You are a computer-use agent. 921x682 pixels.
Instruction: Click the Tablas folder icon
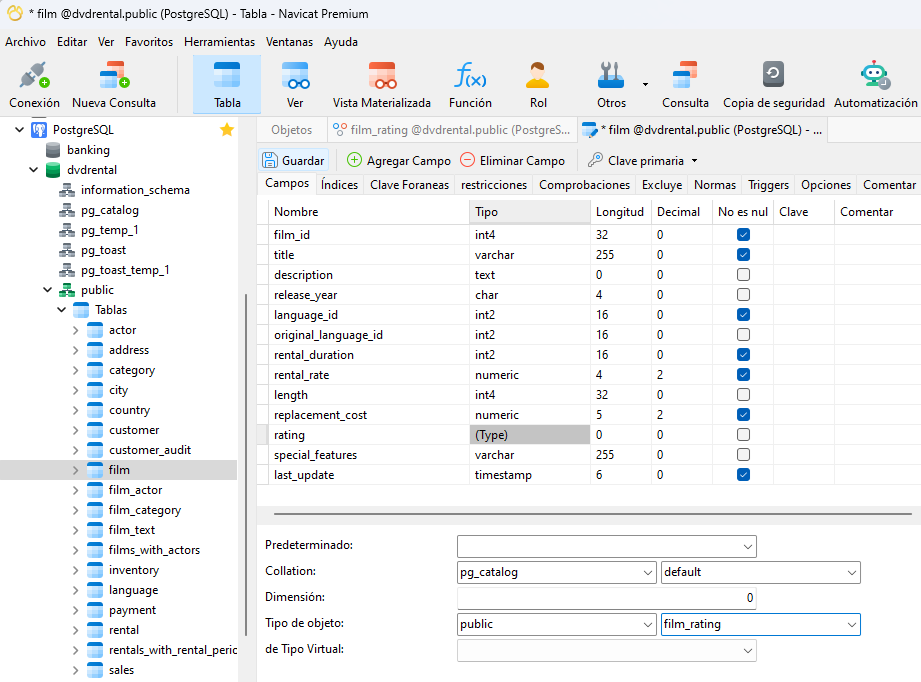pos(81,310)
